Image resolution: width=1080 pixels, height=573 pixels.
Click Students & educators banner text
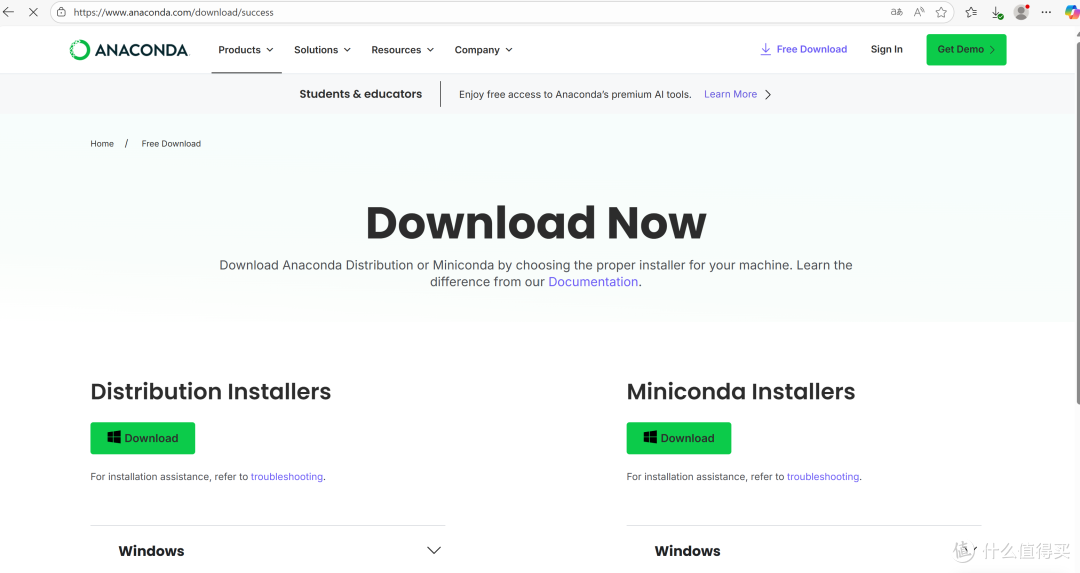360,94
